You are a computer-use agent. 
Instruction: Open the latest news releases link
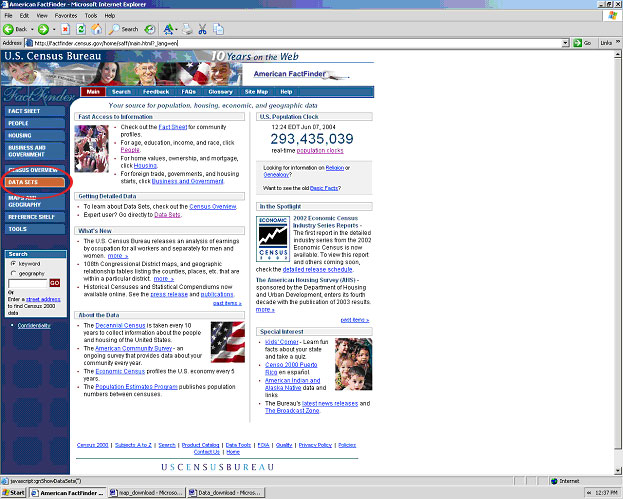[x=330, y=404]
